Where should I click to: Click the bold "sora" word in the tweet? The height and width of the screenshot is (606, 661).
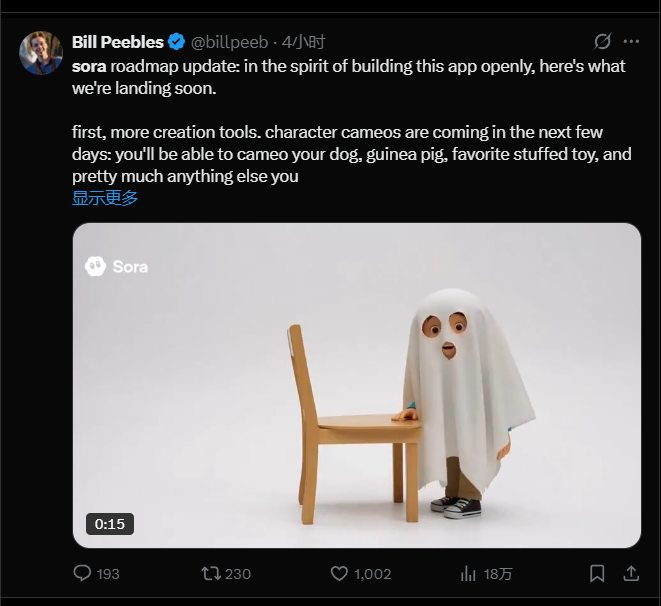(x=89, y=66)
